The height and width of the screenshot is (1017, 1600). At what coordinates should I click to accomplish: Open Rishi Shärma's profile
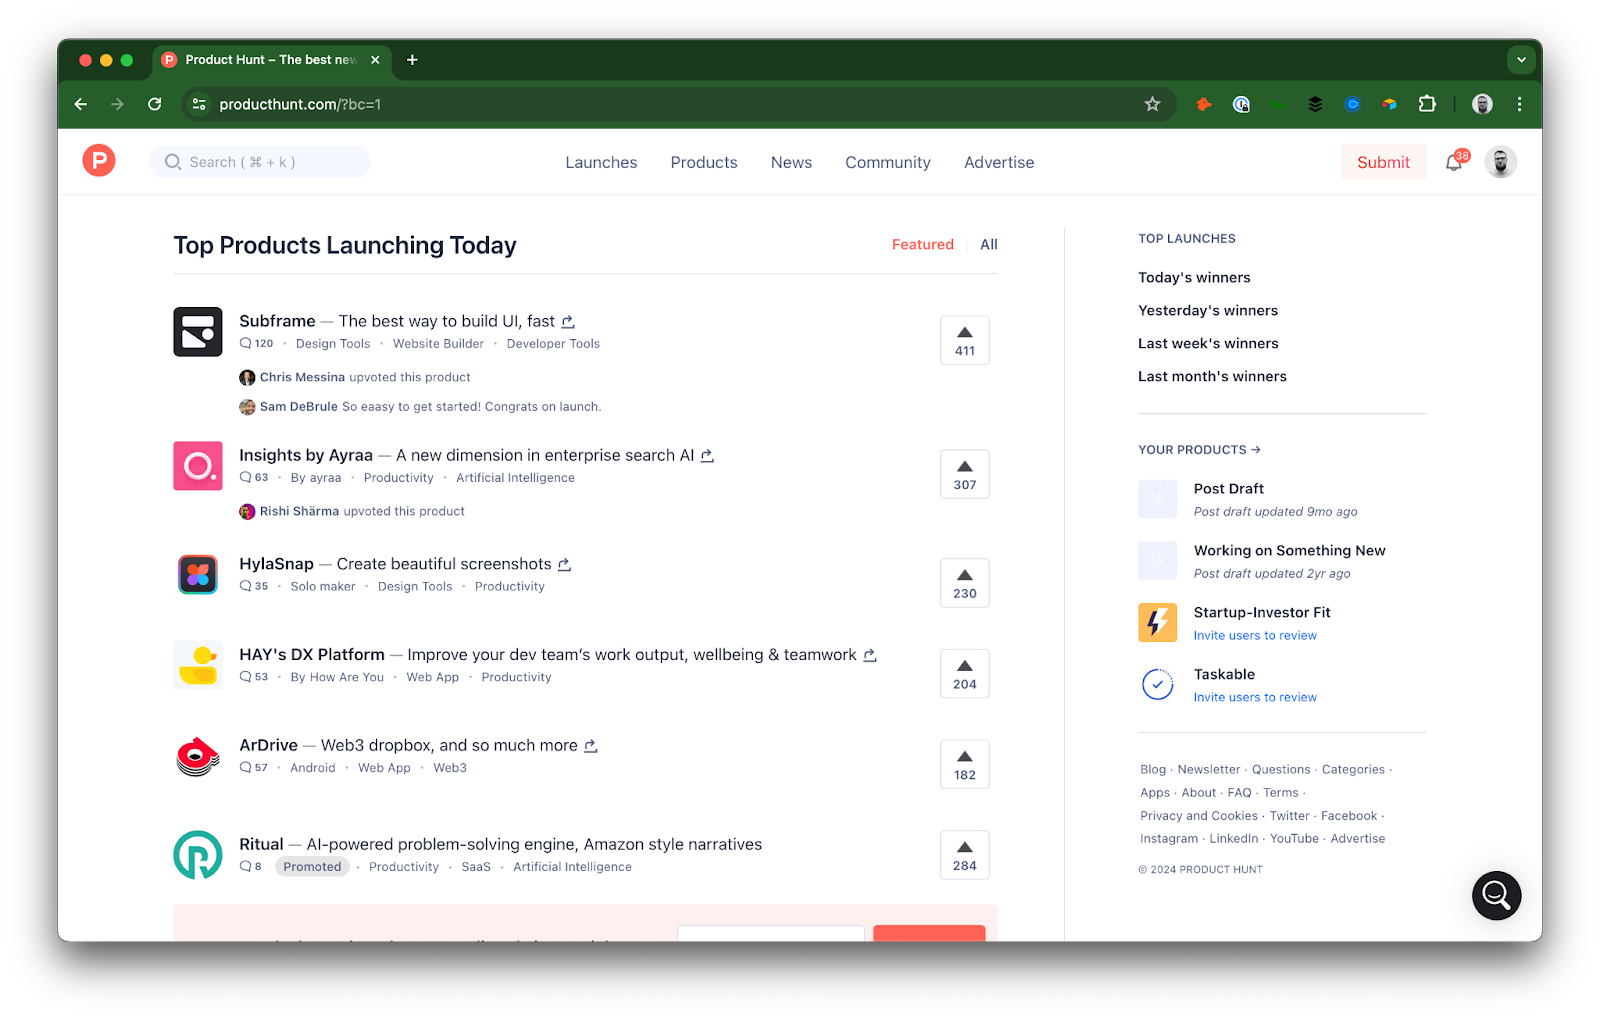click(299, 512)
